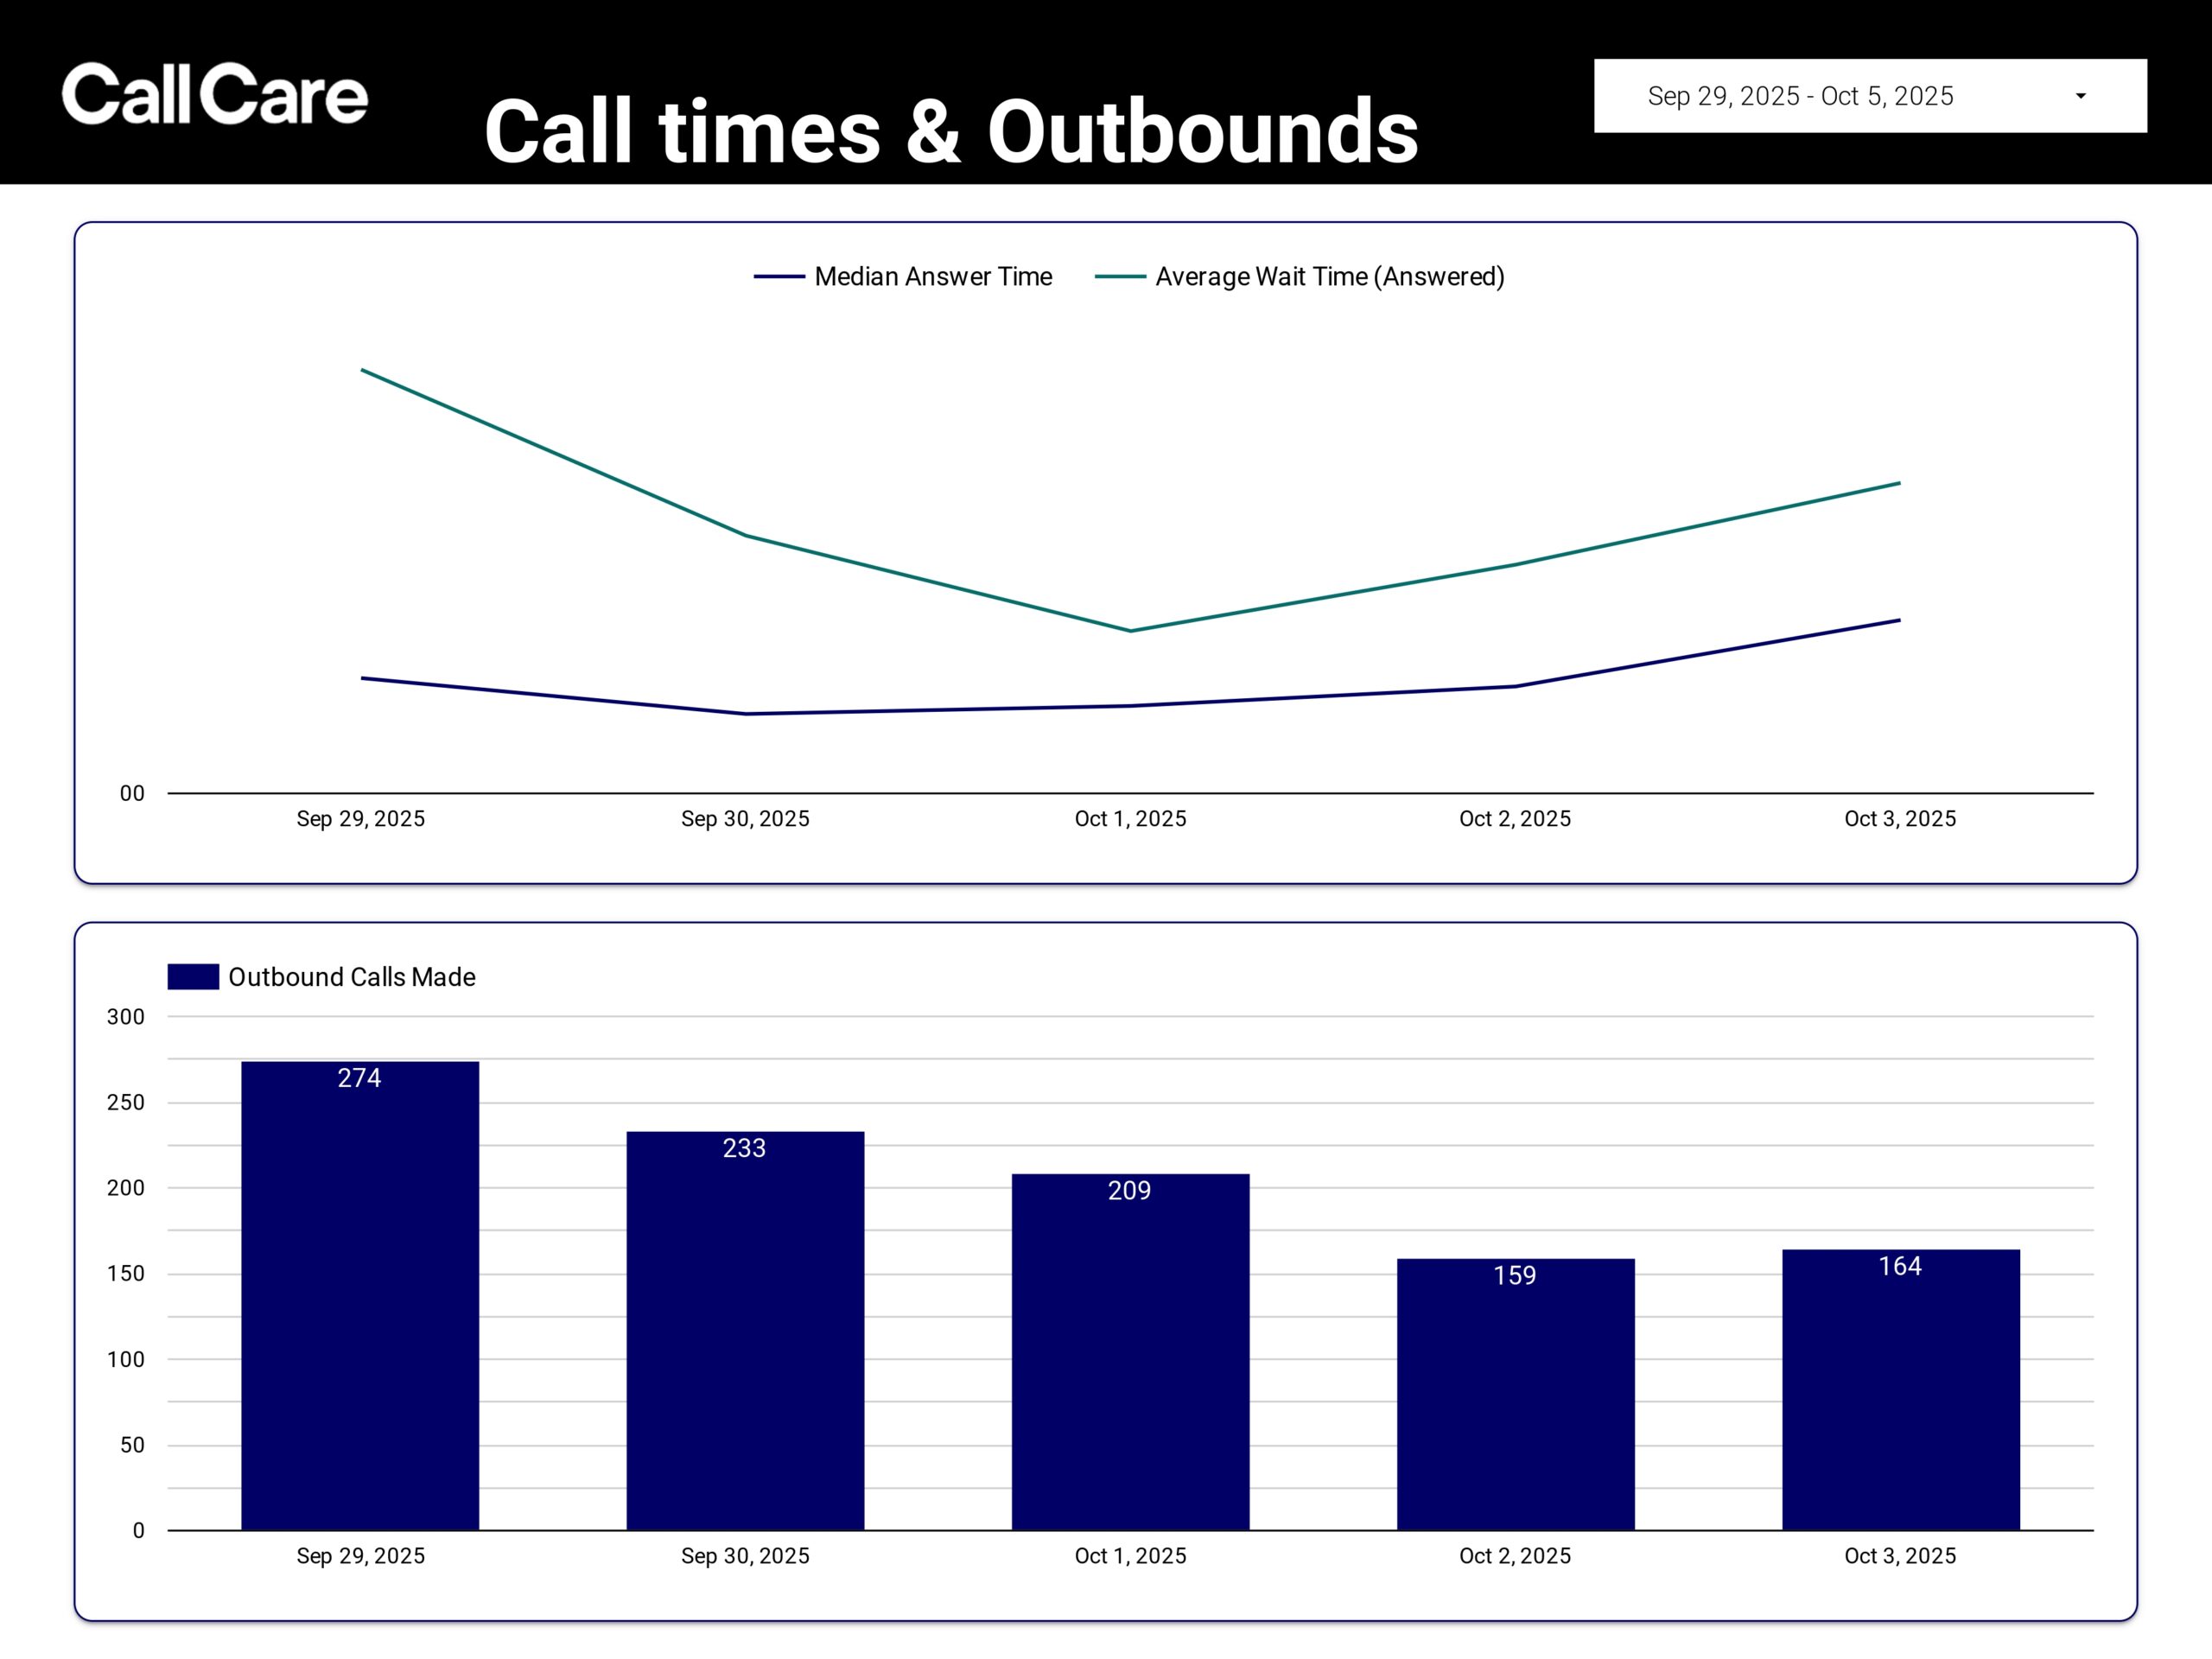The width and height of the screenshot is (2212, 1659).
Task: Open the date range dropdown arrow
Action: pyautogui.click(x=2080, y=96)
